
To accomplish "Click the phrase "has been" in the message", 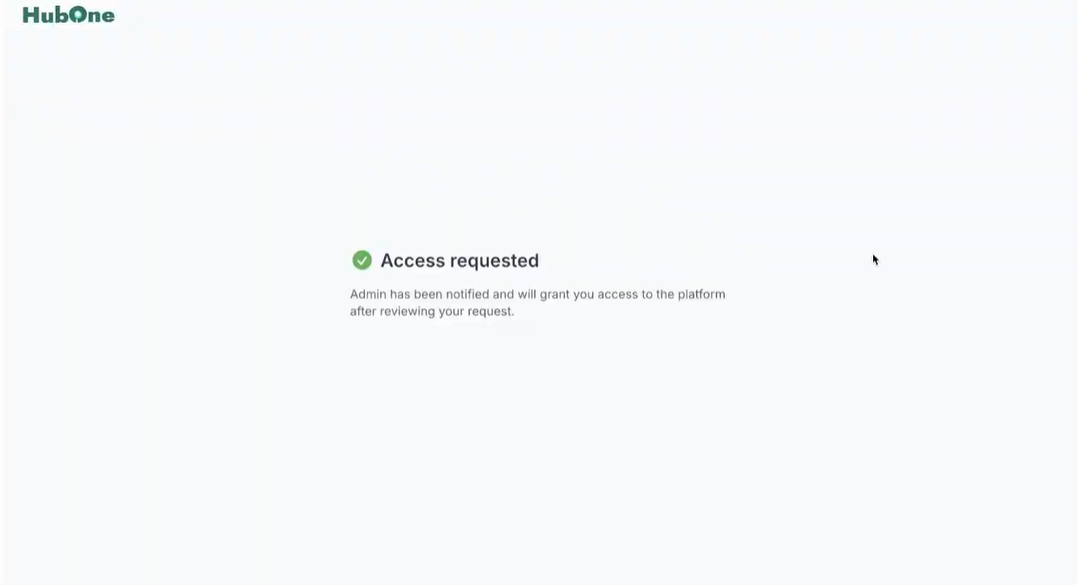I will click(416, 294).
